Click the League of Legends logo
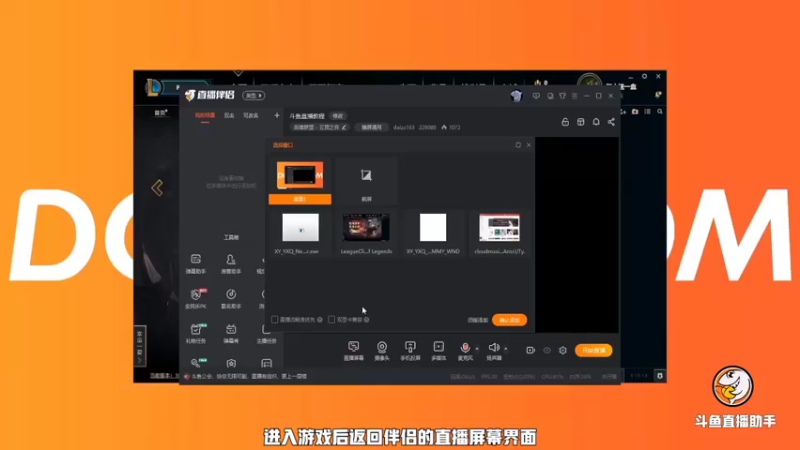This screenshot has height=450, width=800. pos(153,88)
